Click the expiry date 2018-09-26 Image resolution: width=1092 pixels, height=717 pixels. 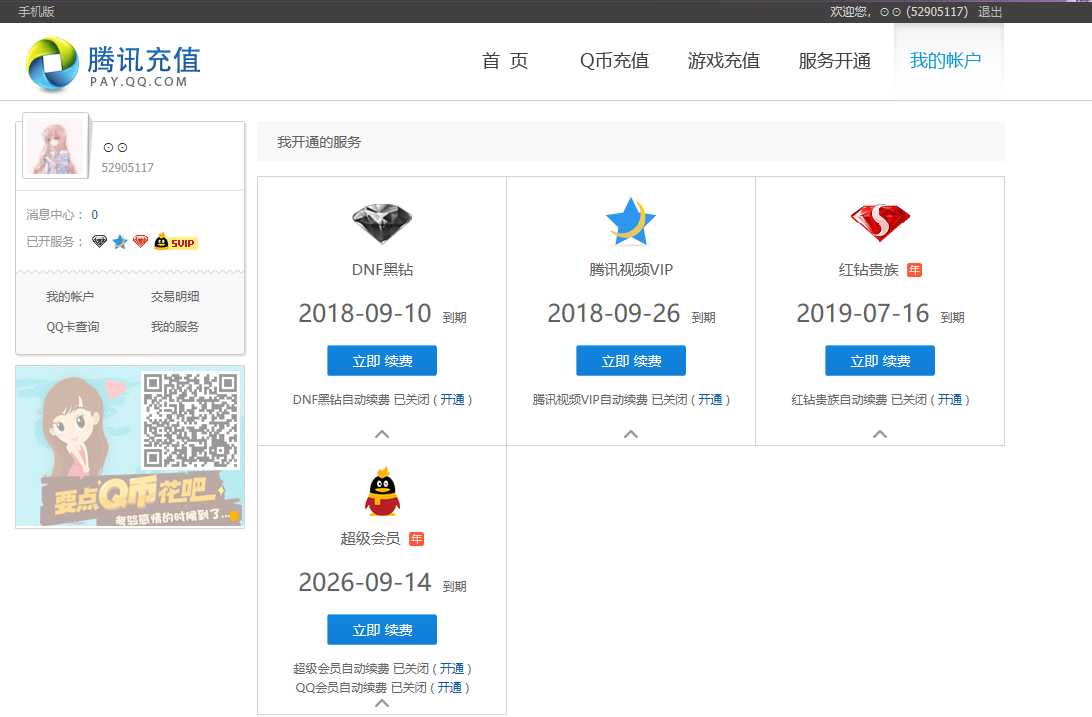pos(614,313)
